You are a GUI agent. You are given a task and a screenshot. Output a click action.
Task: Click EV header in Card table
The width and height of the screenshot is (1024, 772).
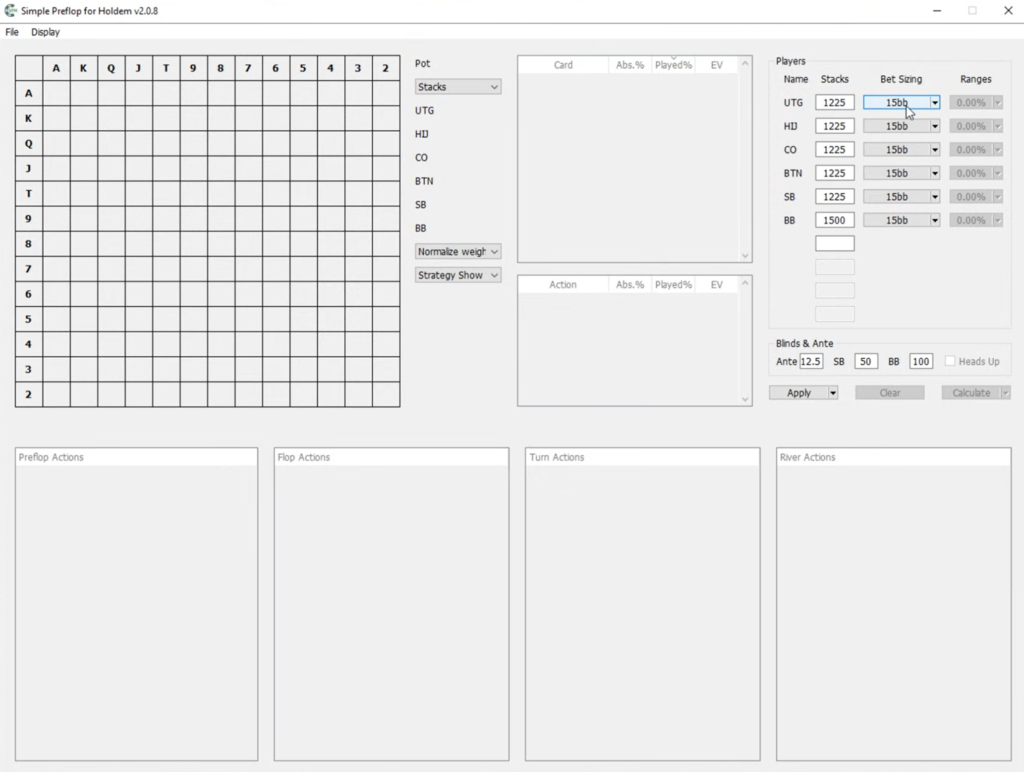click(x=716, y=65)
